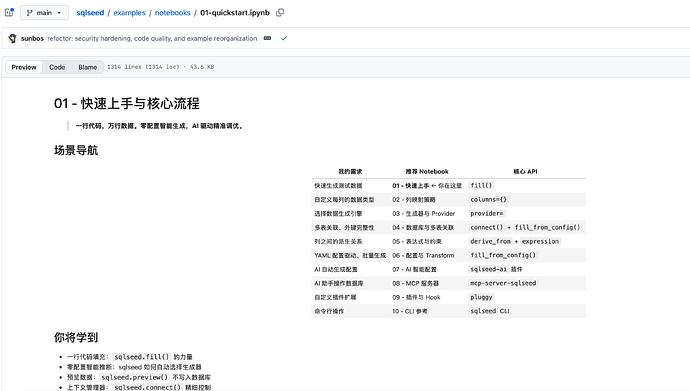Click the connect() code cell
690x391 pixels.
[486, 227]
